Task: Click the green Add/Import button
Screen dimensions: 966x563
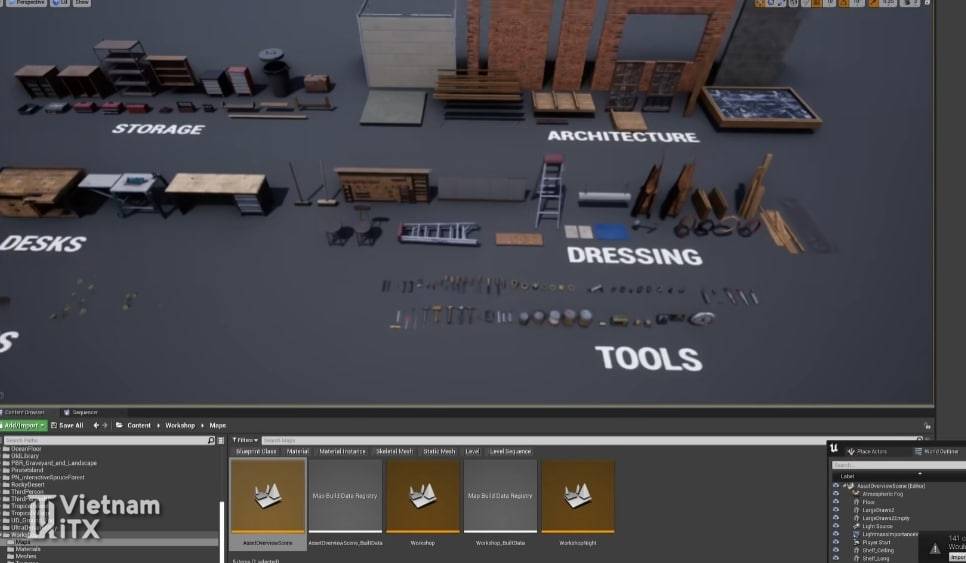Action: tap(23, 425)
